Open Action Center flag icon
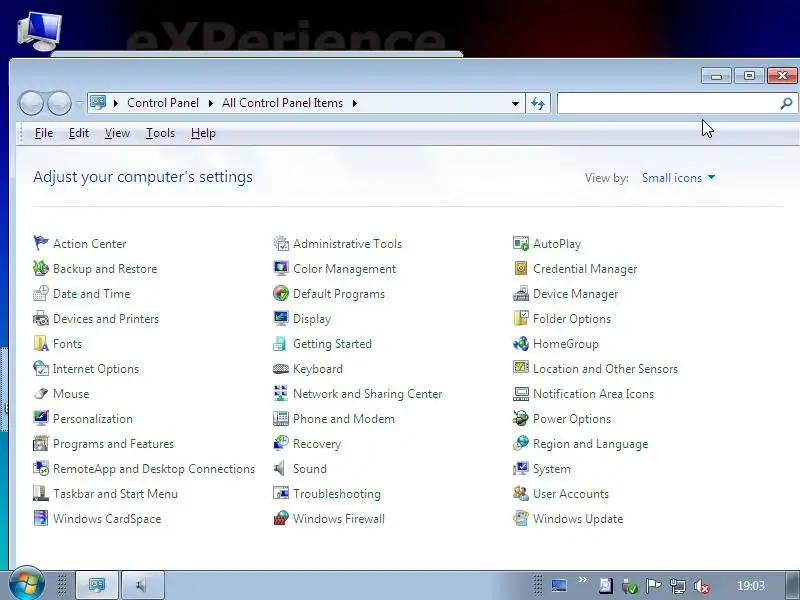 40,243
